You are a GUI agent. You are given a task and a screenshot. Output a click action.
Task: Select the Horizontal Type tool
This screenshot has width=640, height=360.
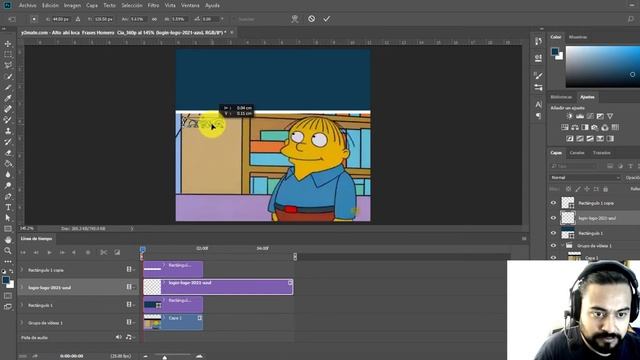[x=8, y=207]
